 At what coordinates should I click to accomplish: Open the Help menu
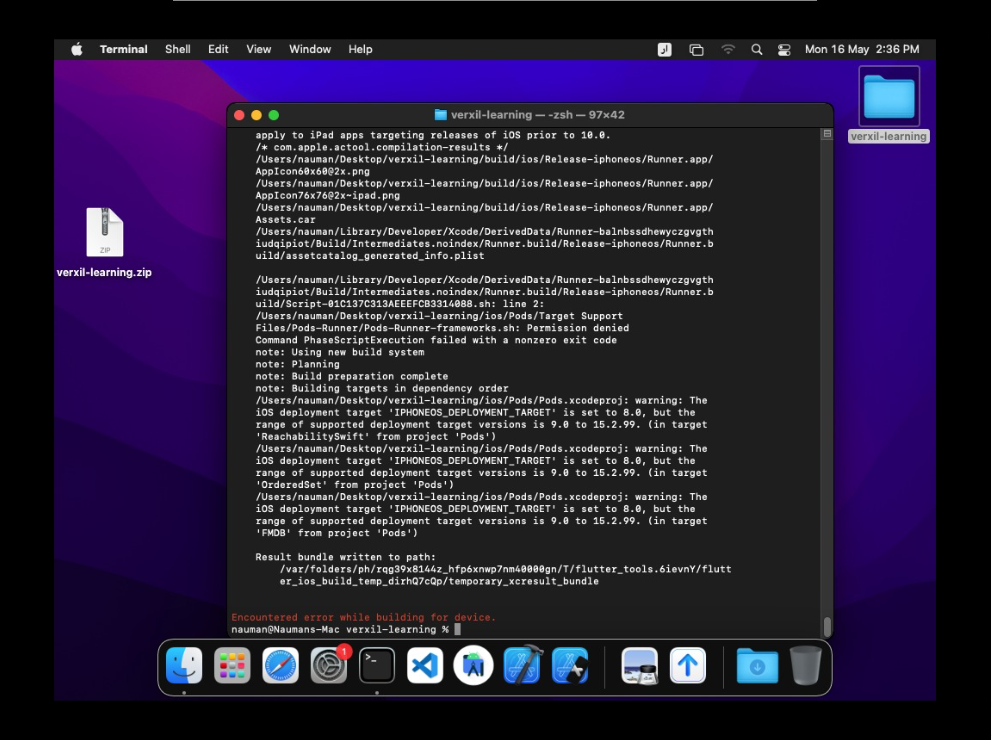coord(360,49)
